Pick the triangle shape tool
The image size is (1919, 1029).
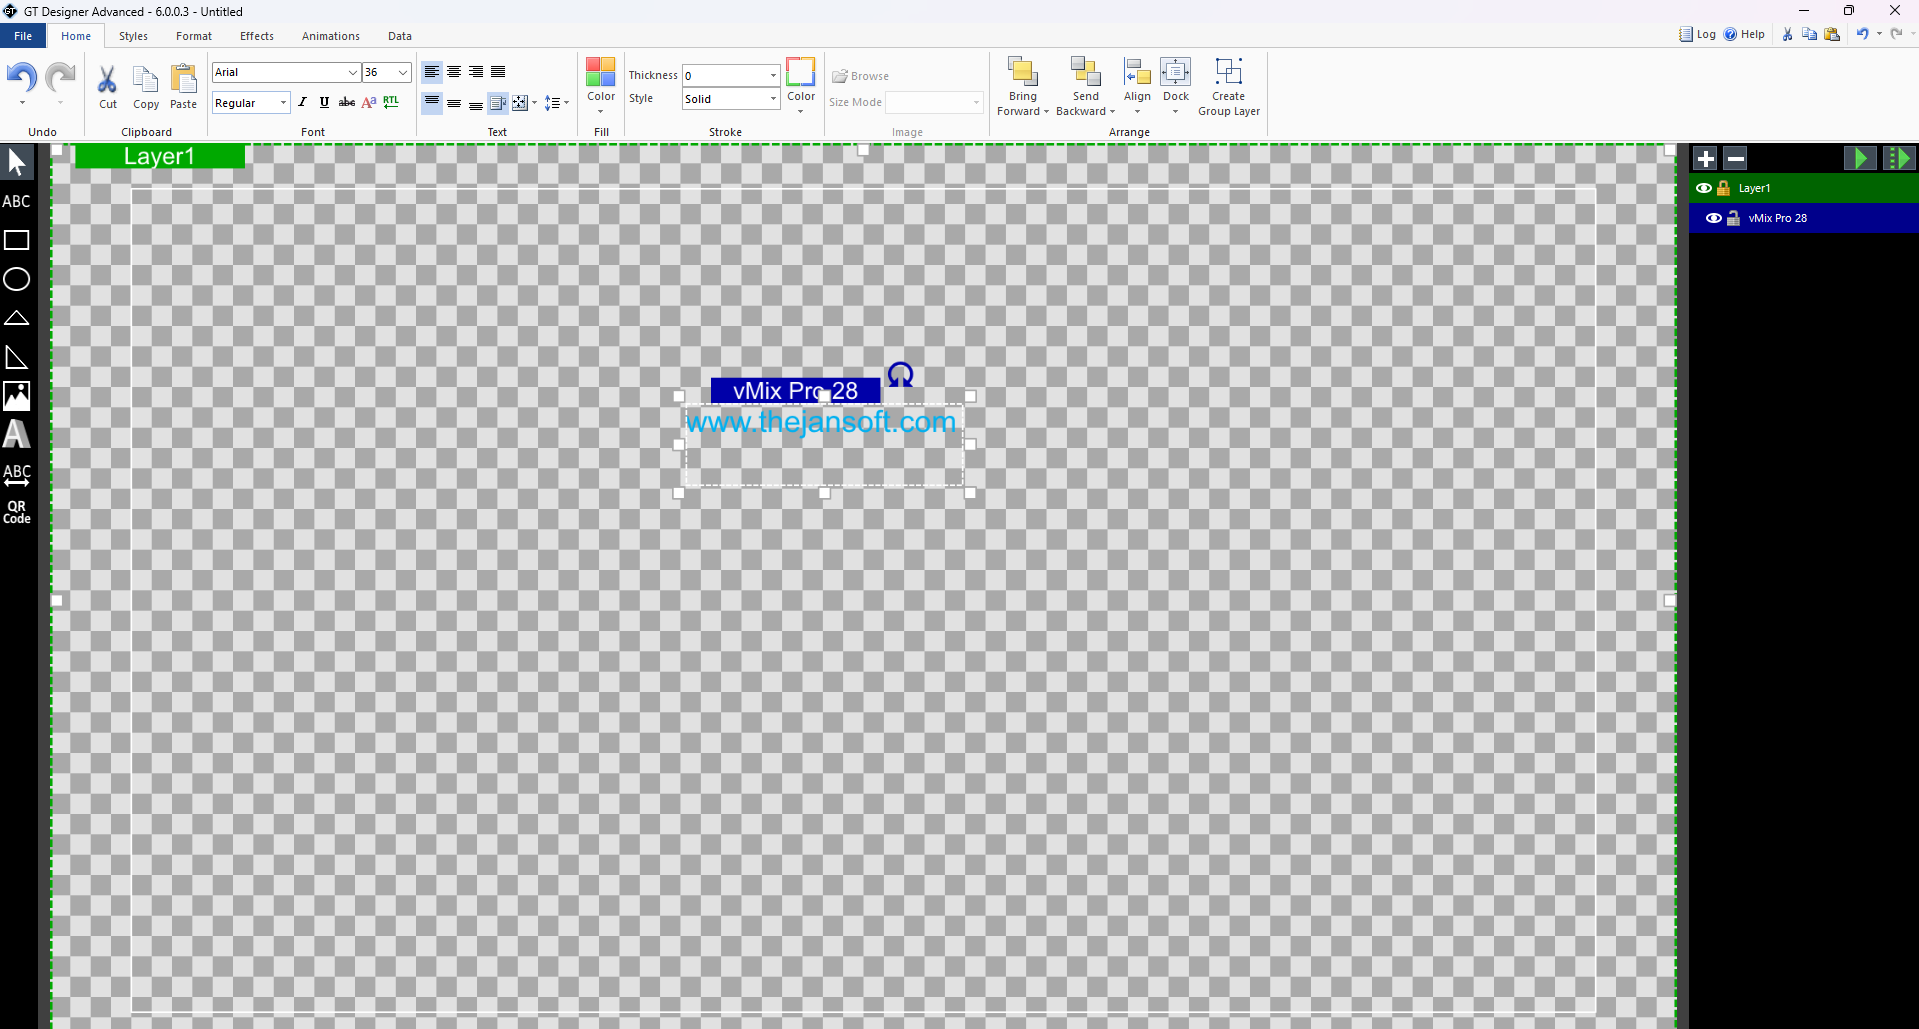coord(17,318)
